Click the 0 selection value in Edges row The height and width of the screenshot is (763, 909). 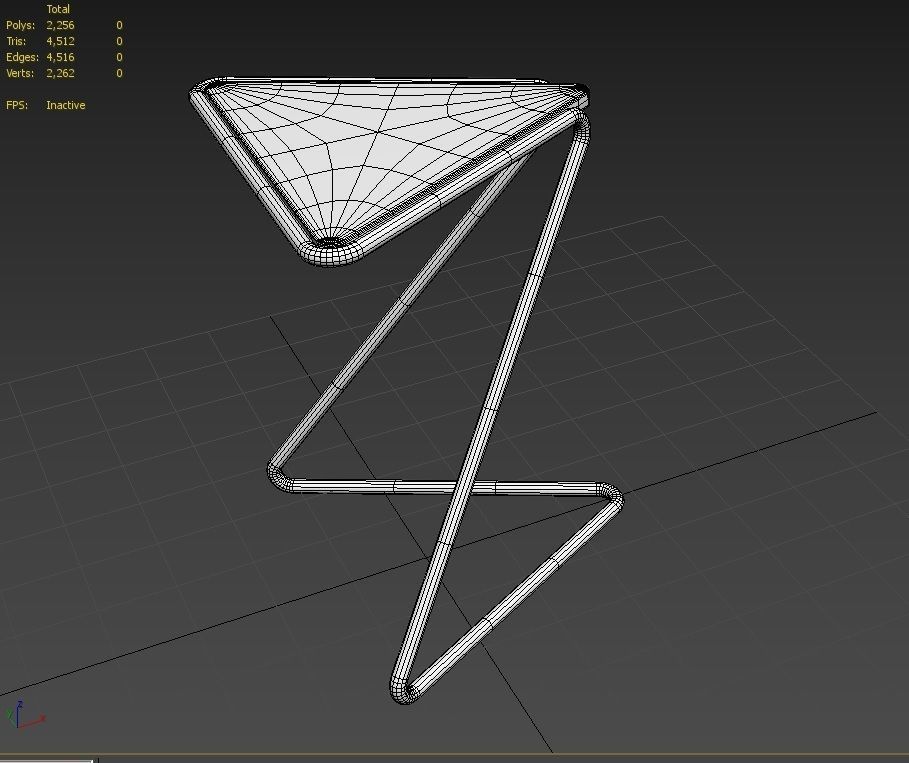point(119,57)
